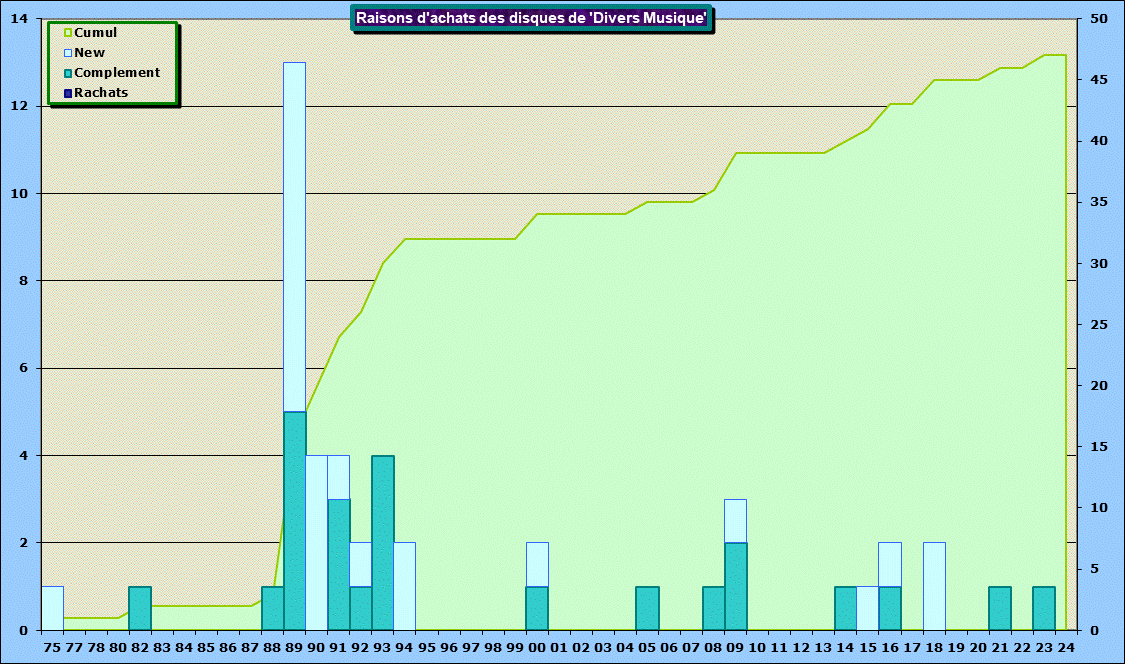1125x664 pixels.
Task: Select the teal Complement bar for year 93
Action: pos(383,542)
